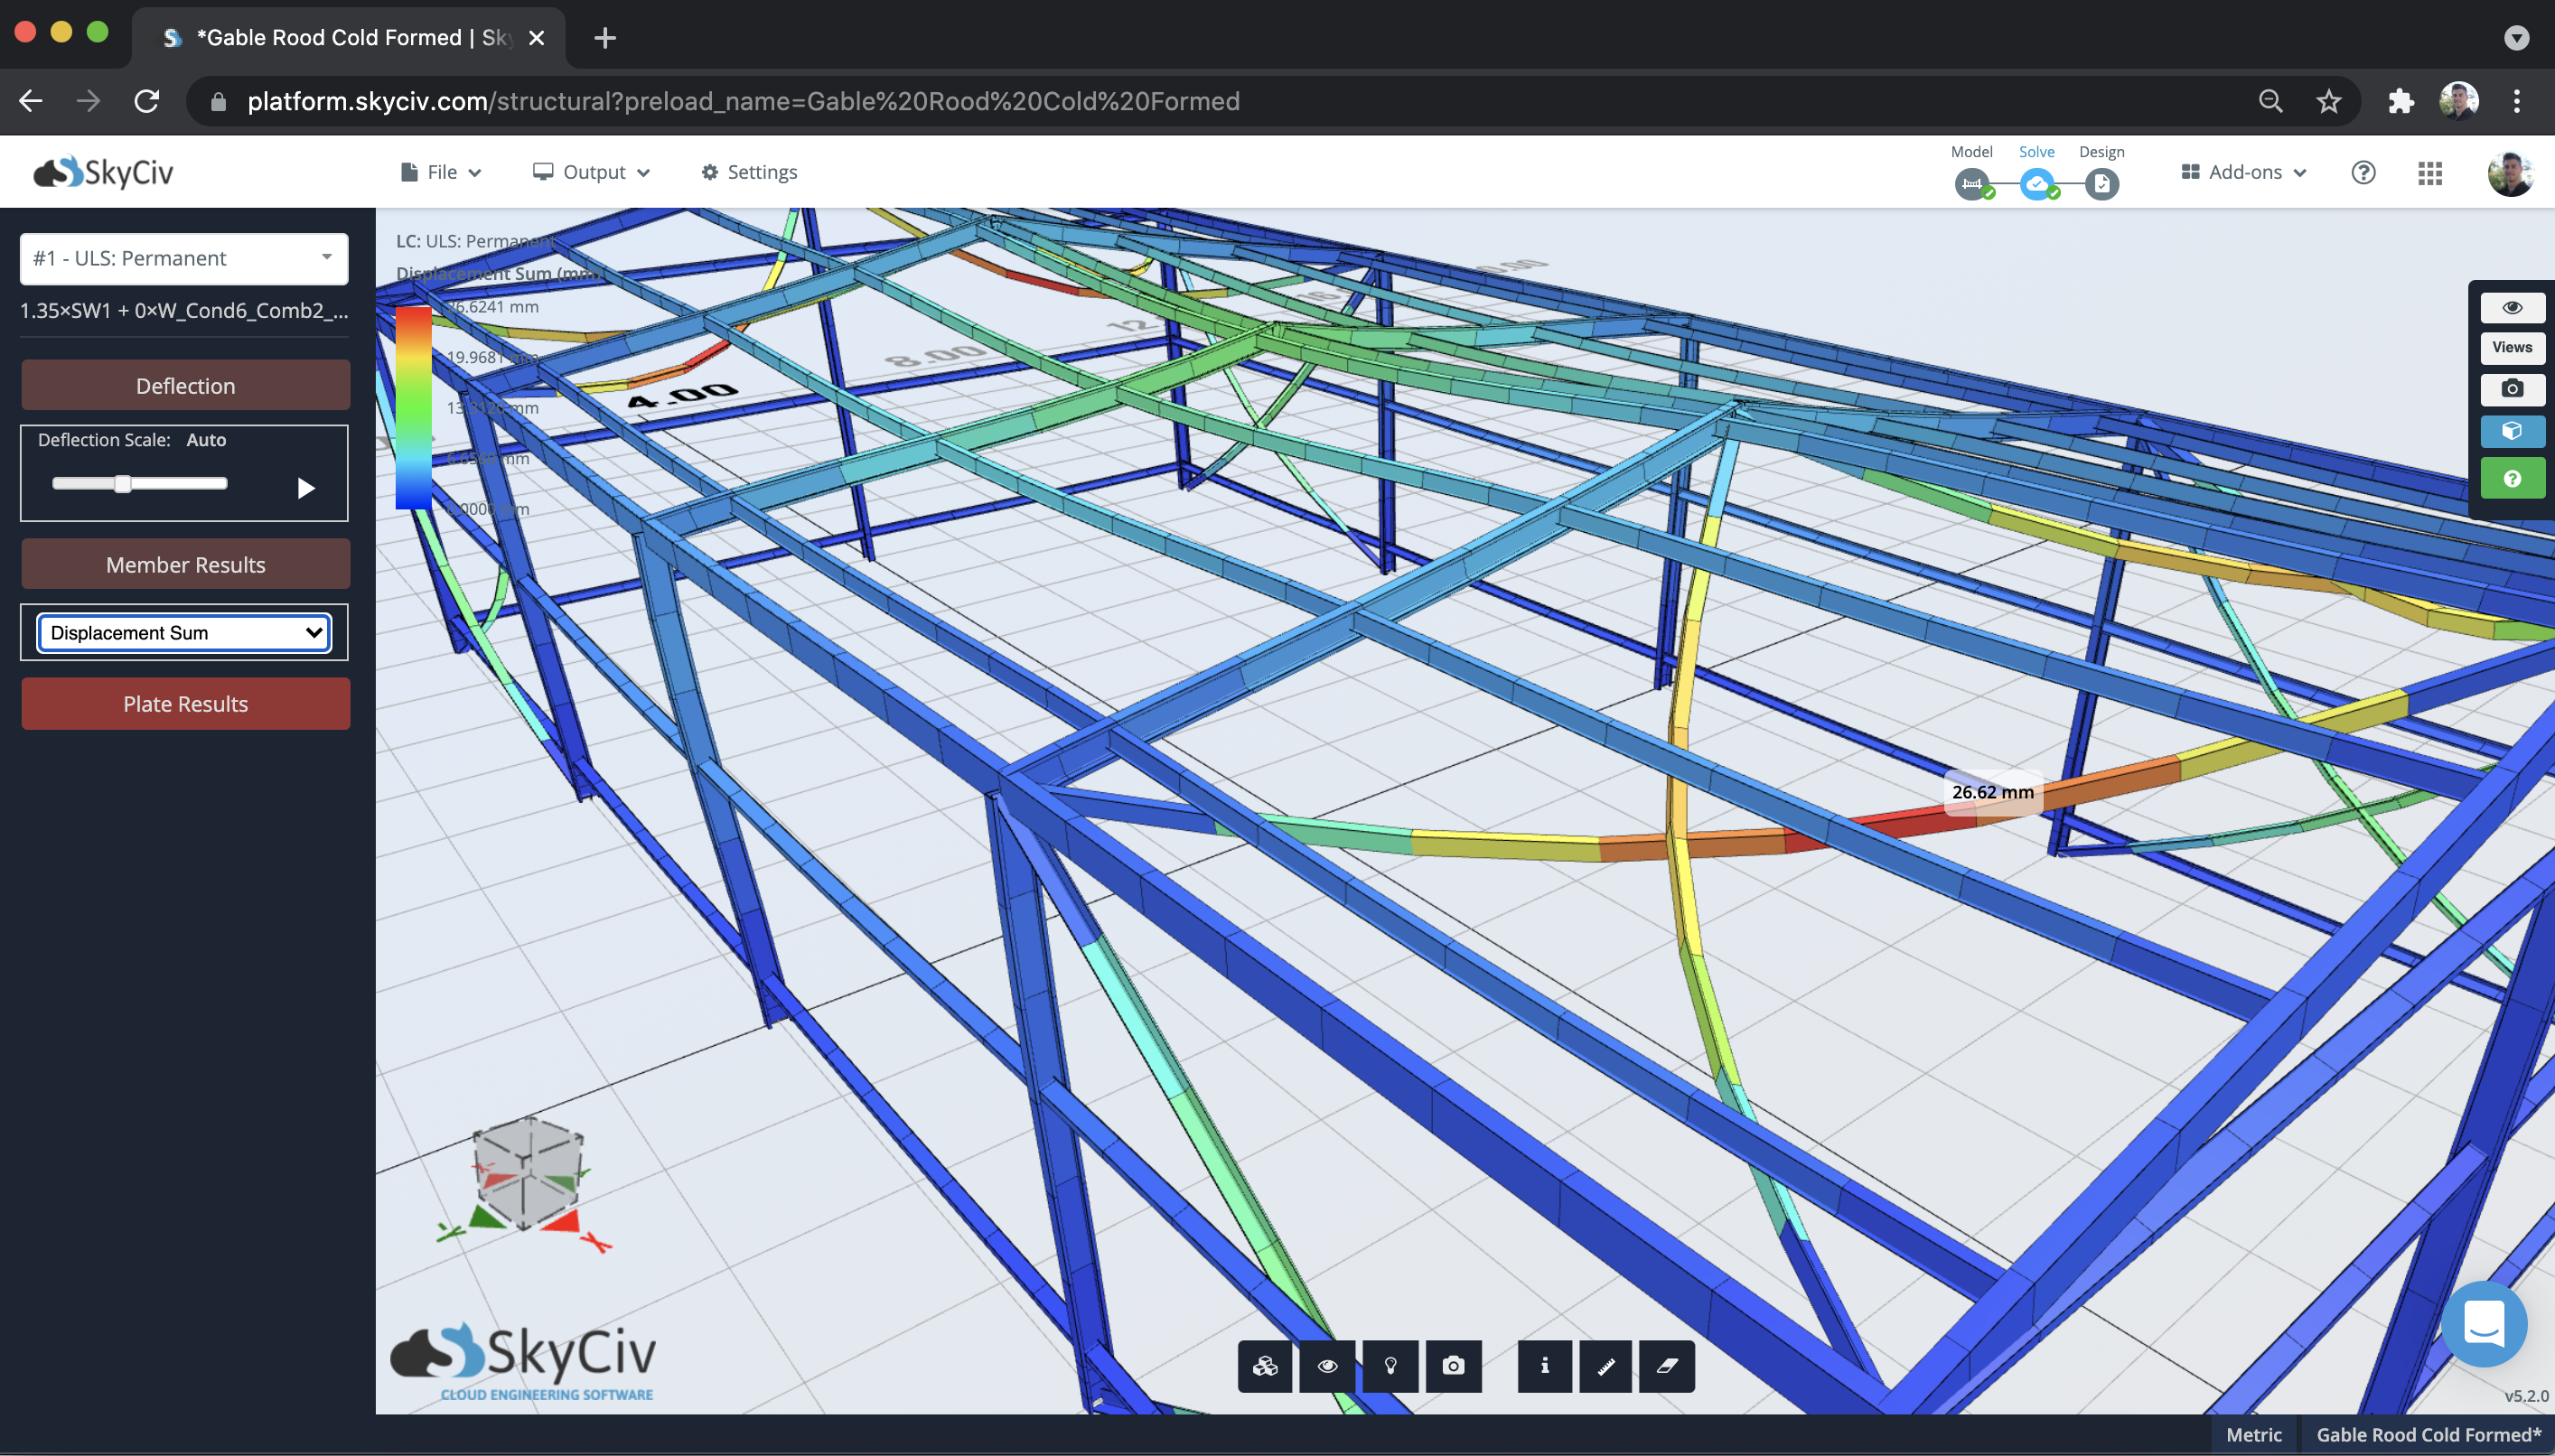Expand the Displacement Sum result dropdown
Screen dimensions: 2555x1456
pyautogui.click(x=184, y=633)
